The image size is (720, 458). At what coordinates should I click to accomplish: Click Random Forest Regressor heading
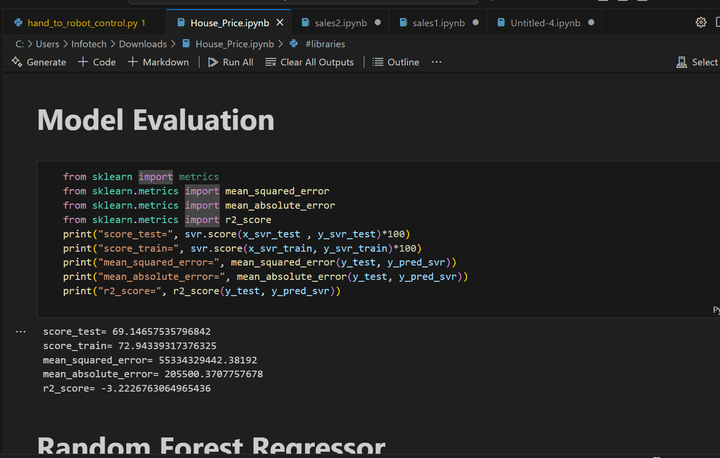tap(211, 446)
